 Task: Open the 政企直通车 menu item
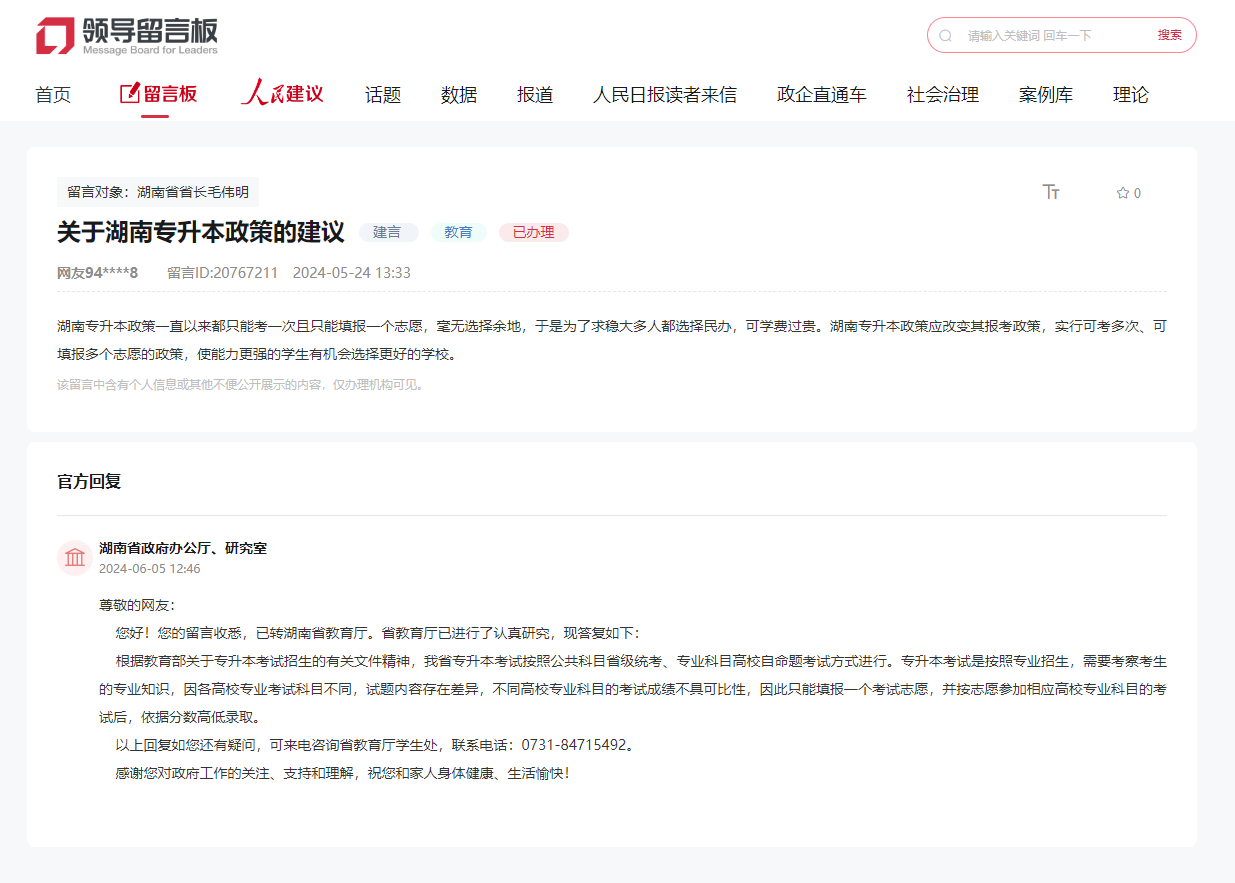pos(820,93)
